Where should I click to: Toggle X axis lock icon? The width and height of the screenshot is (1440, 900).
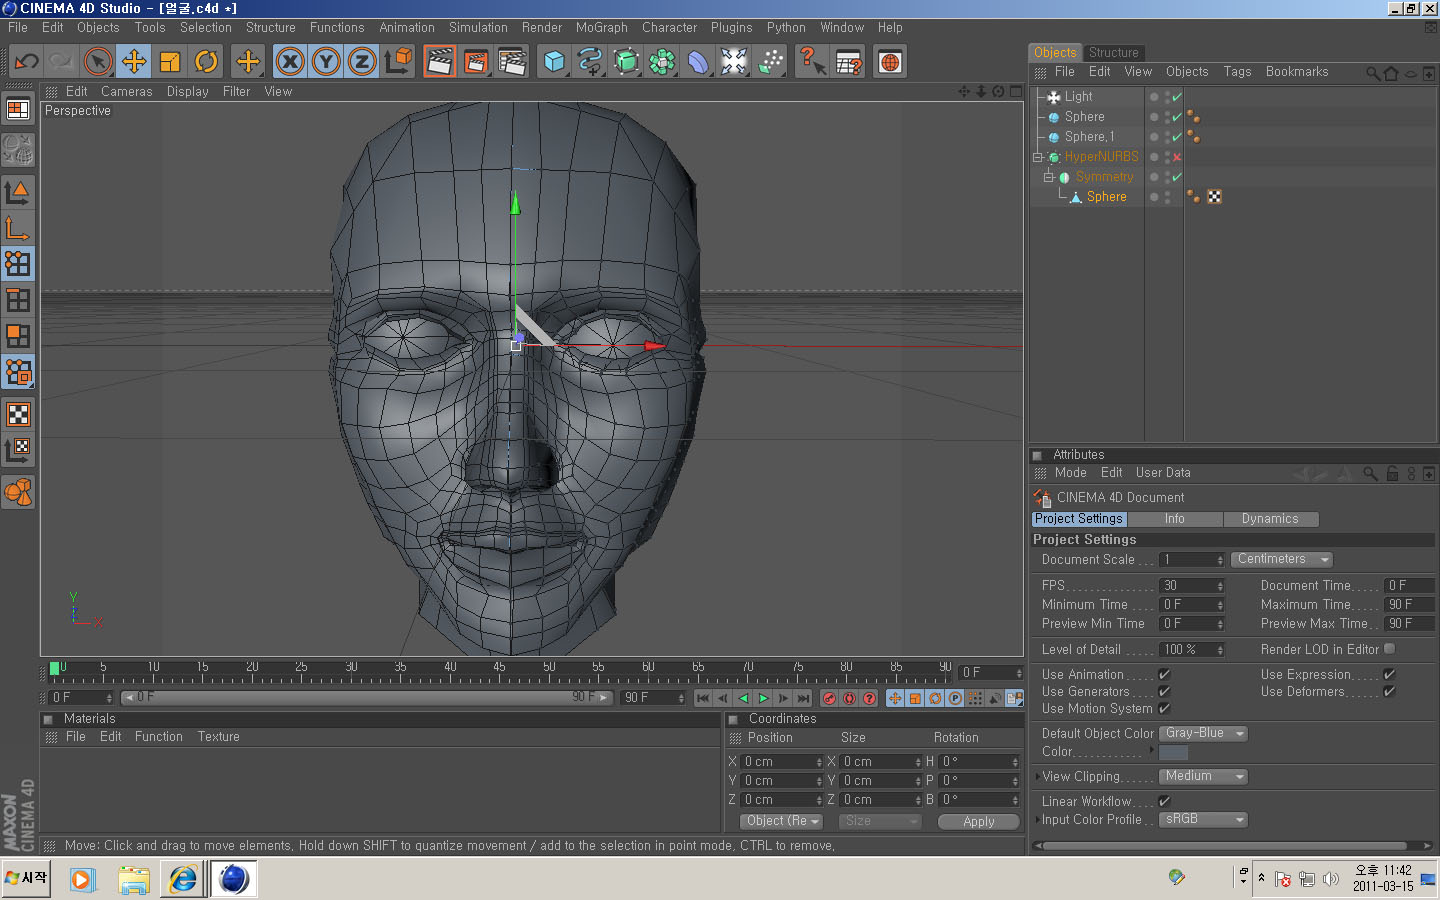[290, 62]
